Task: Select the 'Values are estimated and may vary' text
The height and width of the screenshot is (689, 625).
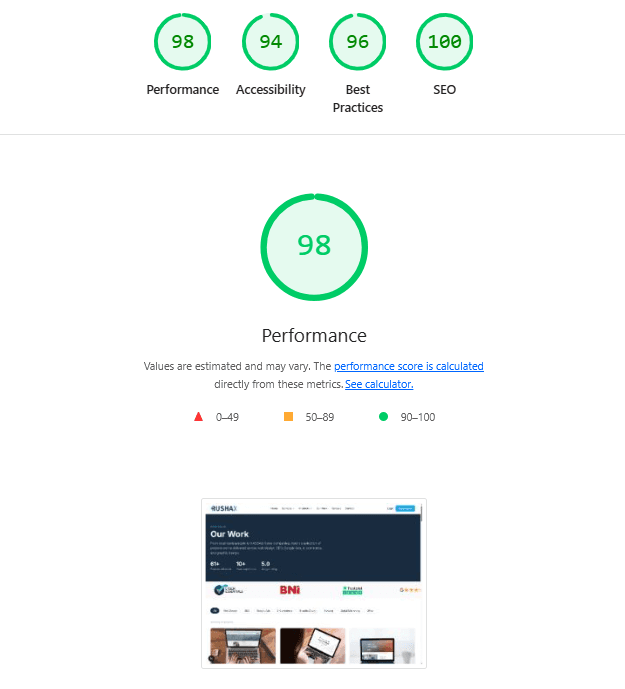Action: pyautogui.click(x=227, y=366)
